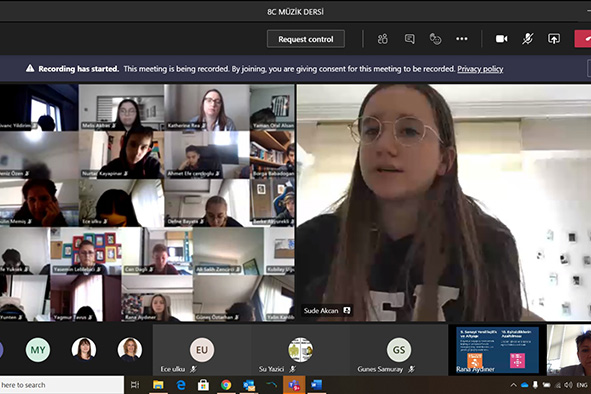Image resolution: width=591 pixels, height=394 pixels.
Task: Select the Gunes Samuray participant tile
Action: (399, 350)
